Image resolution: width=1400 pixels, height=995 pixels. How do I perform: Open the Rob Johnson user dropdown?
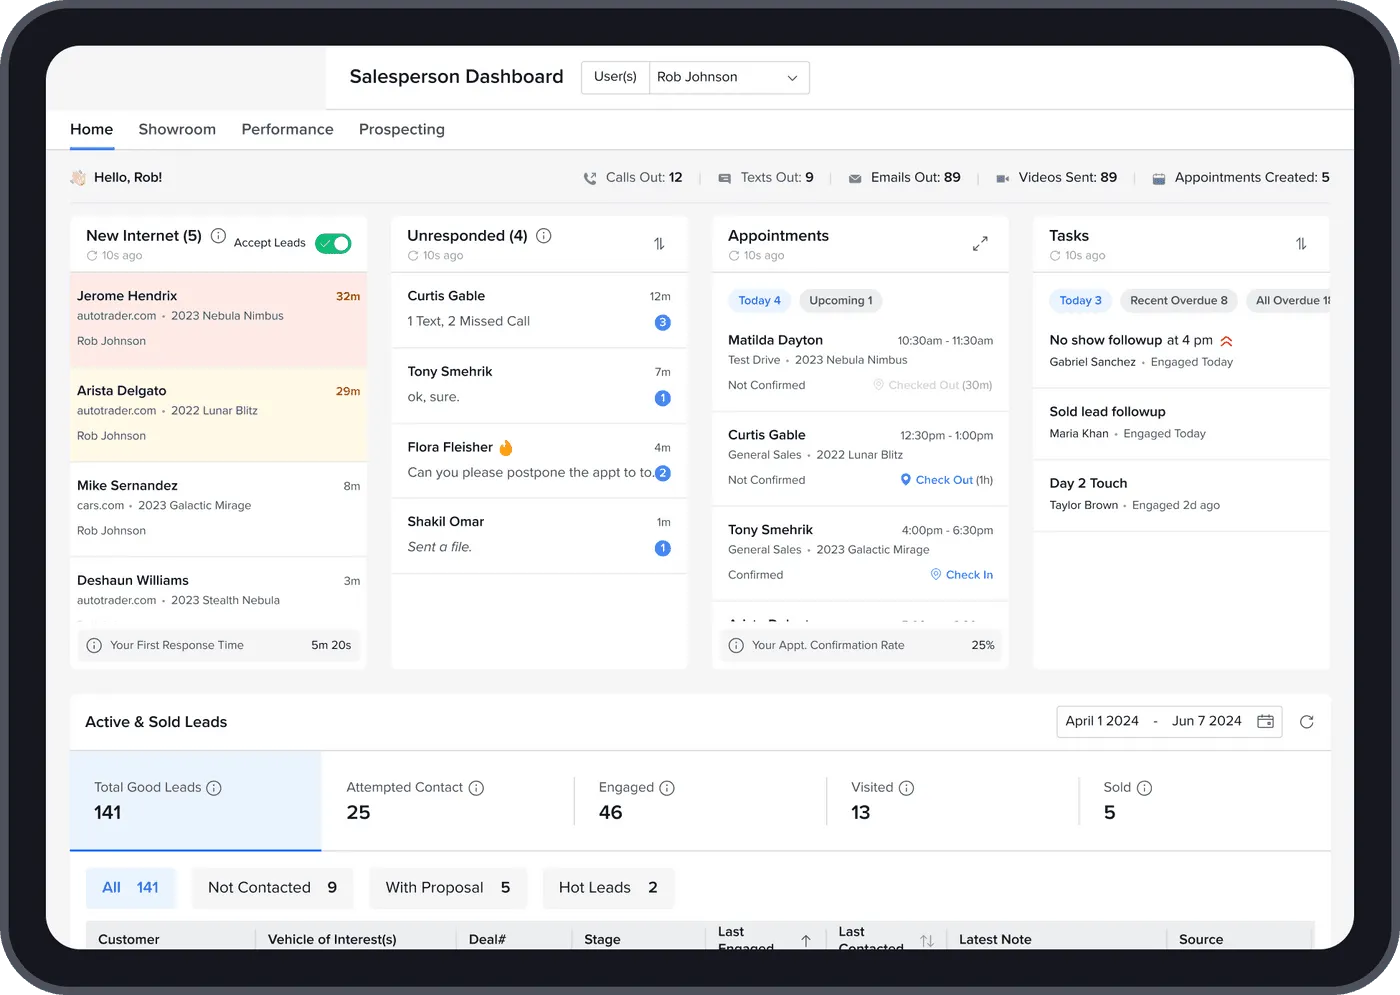coord(728,77)
